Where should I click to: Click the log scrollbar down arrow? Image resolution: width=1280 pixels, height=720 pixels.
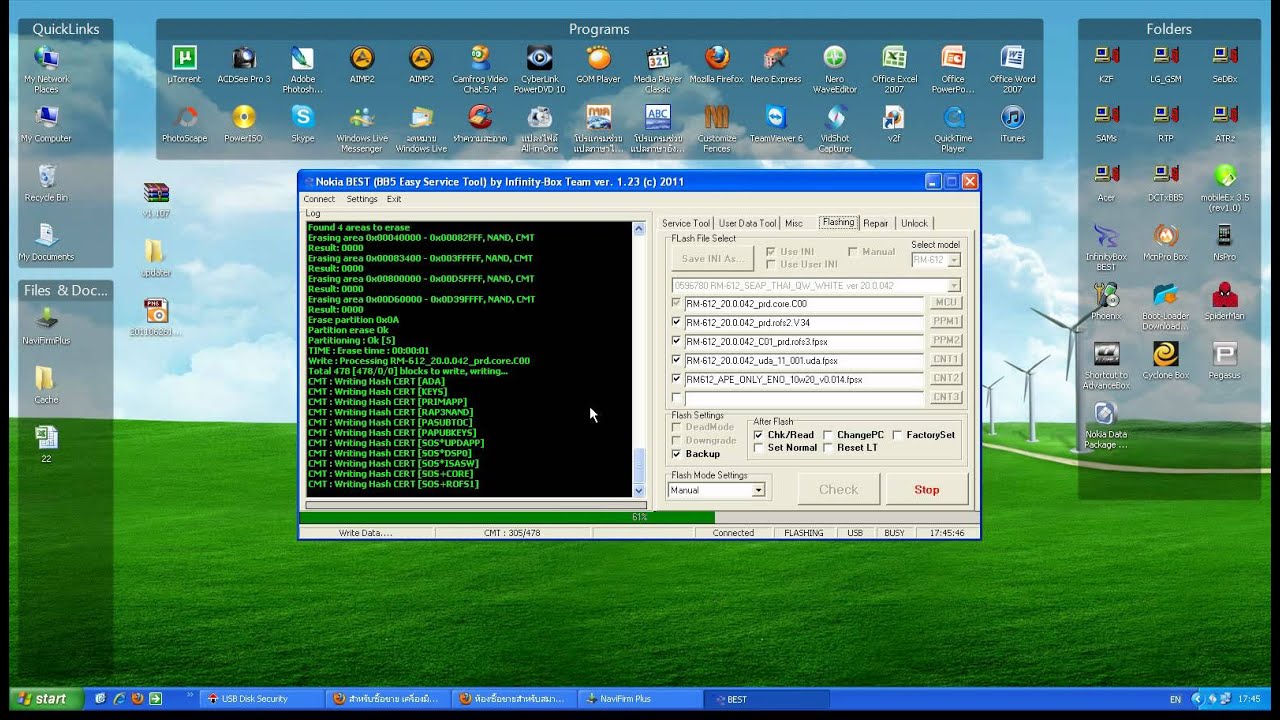639,491
